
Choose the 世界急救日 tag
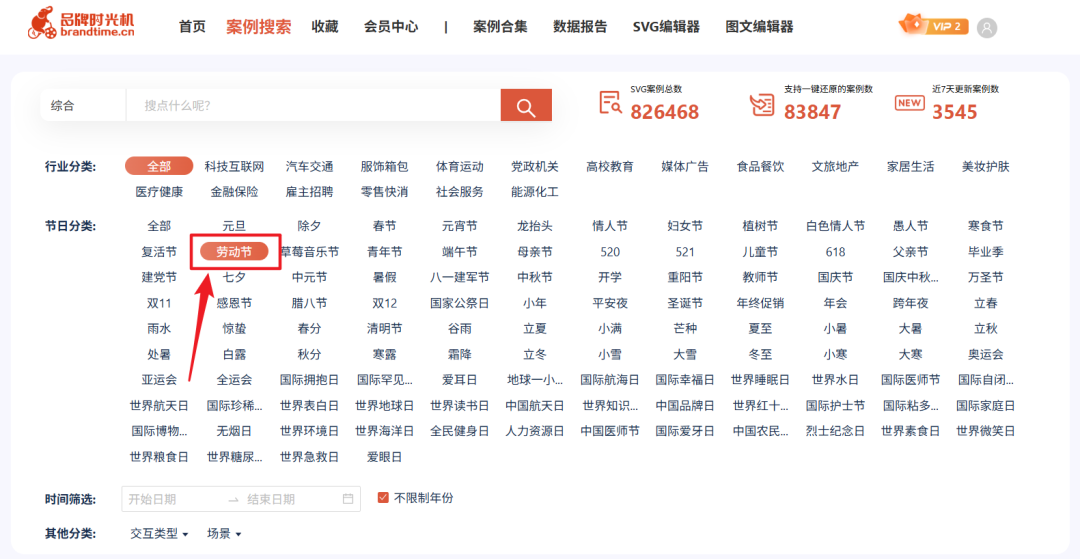pos(309,456)
